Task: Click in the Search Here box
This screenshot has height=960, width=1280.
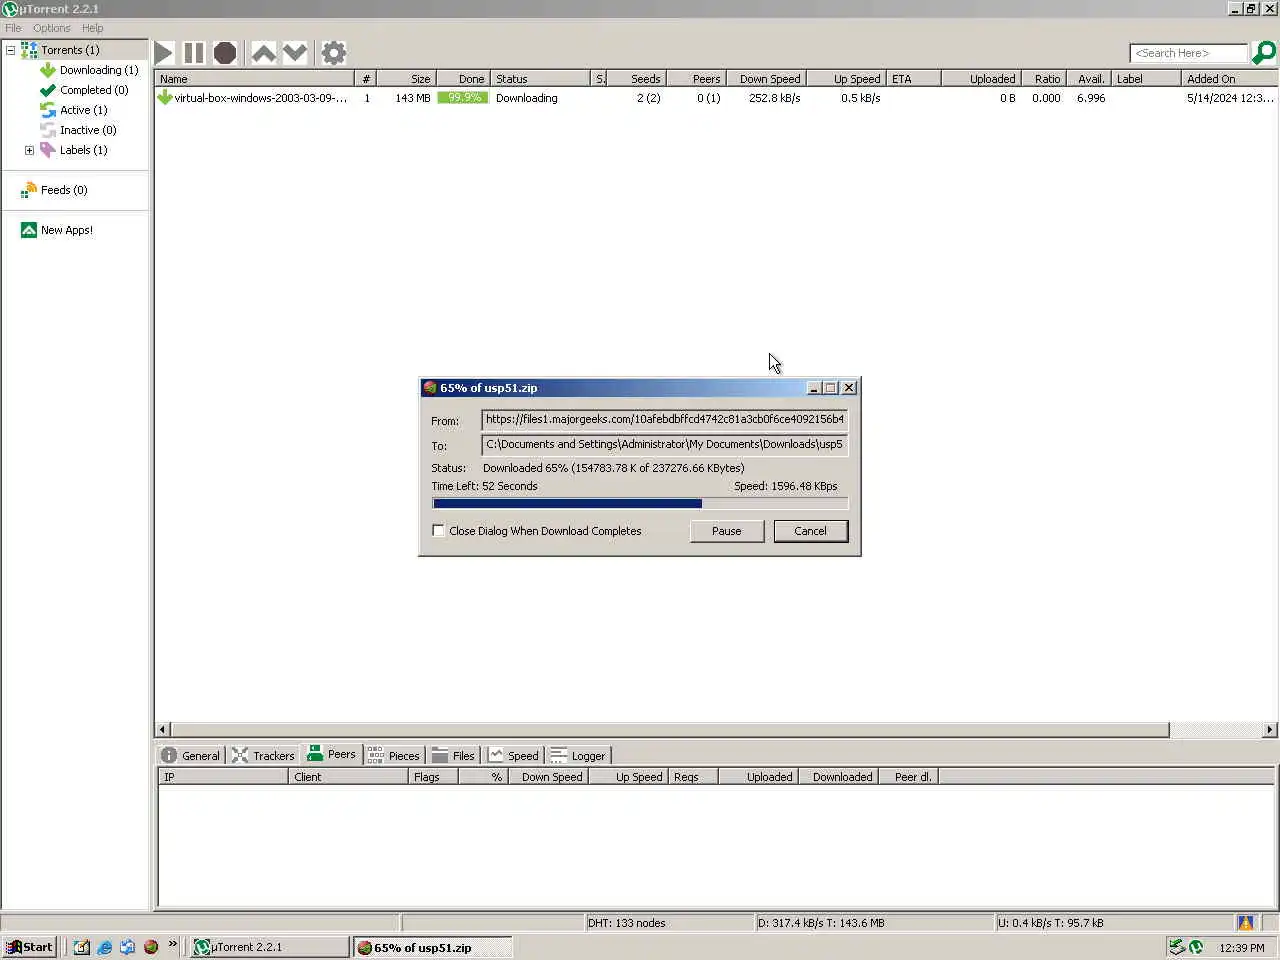Action: point(1188,53)
